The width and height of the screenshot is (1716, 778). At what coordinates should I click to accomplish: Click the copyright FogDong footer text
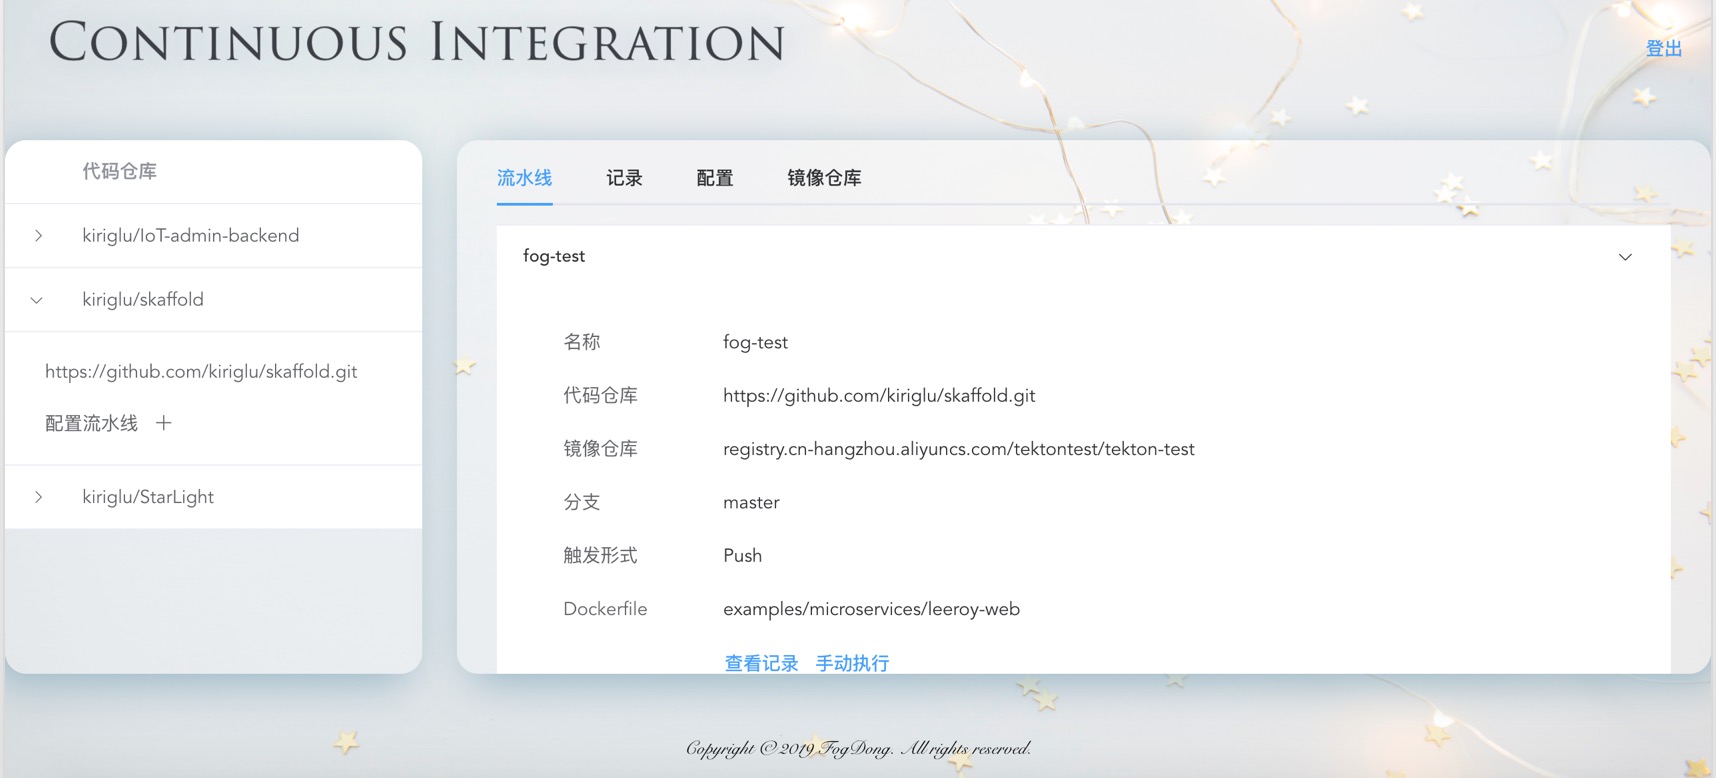coord(858,748)
